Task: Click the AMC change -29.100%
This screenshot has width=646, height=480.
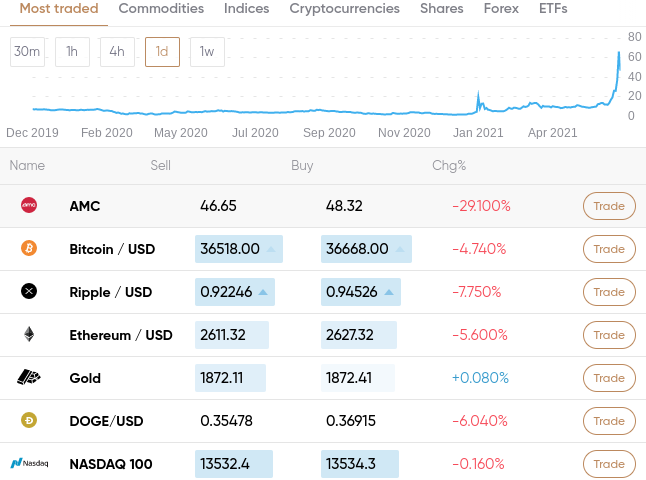Action: tap(481, 206)
